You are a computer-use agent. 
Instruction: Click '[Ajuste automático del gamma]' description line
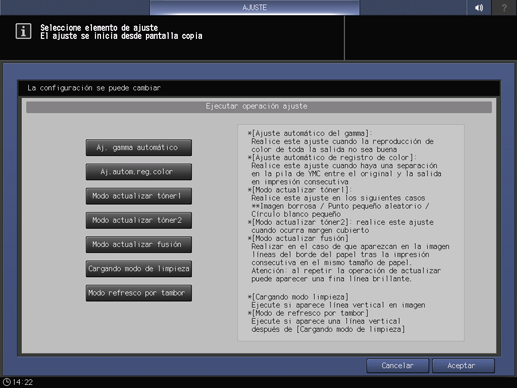click(x=310, y=133)
